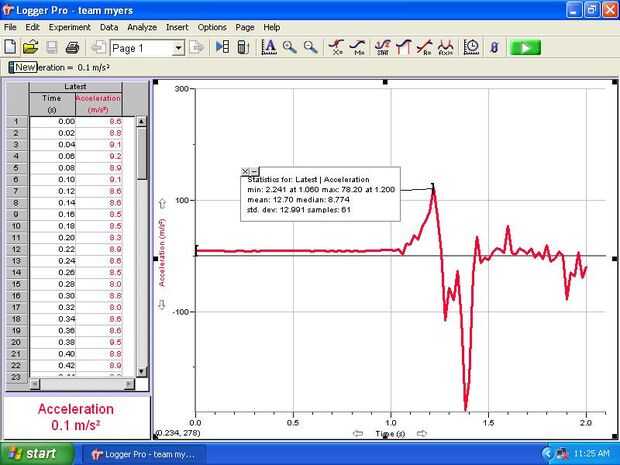
Task: Click the data table scroll down arrow
Action: coord(142,371)
